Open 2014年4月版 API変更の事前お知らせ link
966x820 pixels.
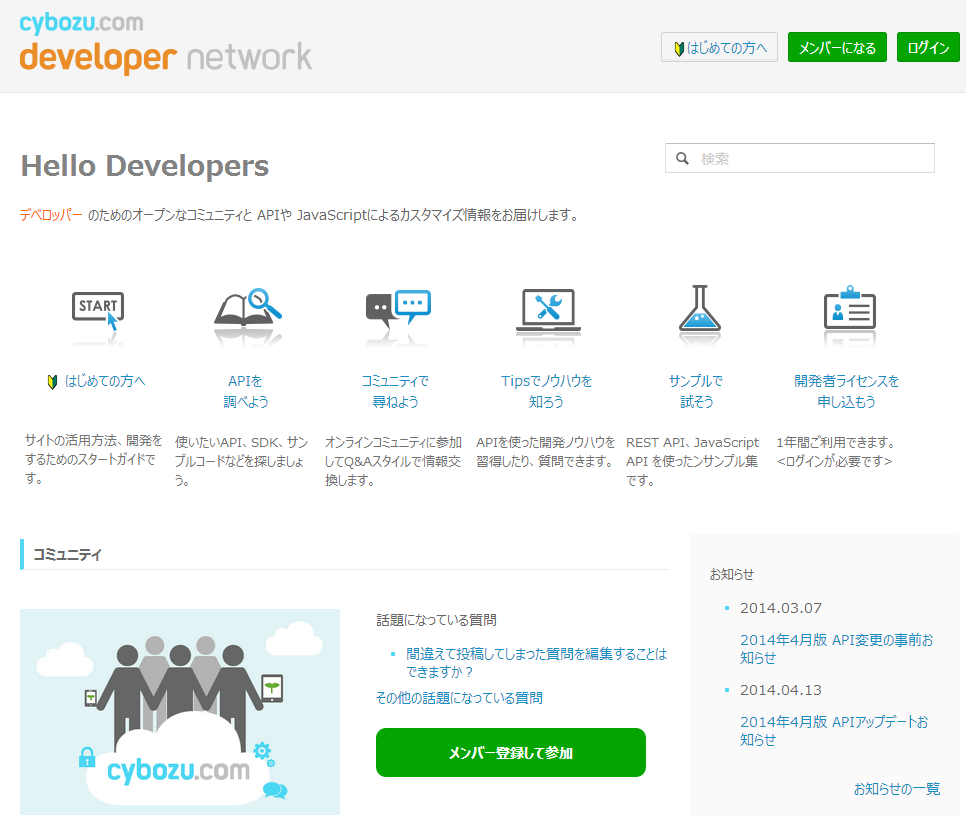click(836, 649)
